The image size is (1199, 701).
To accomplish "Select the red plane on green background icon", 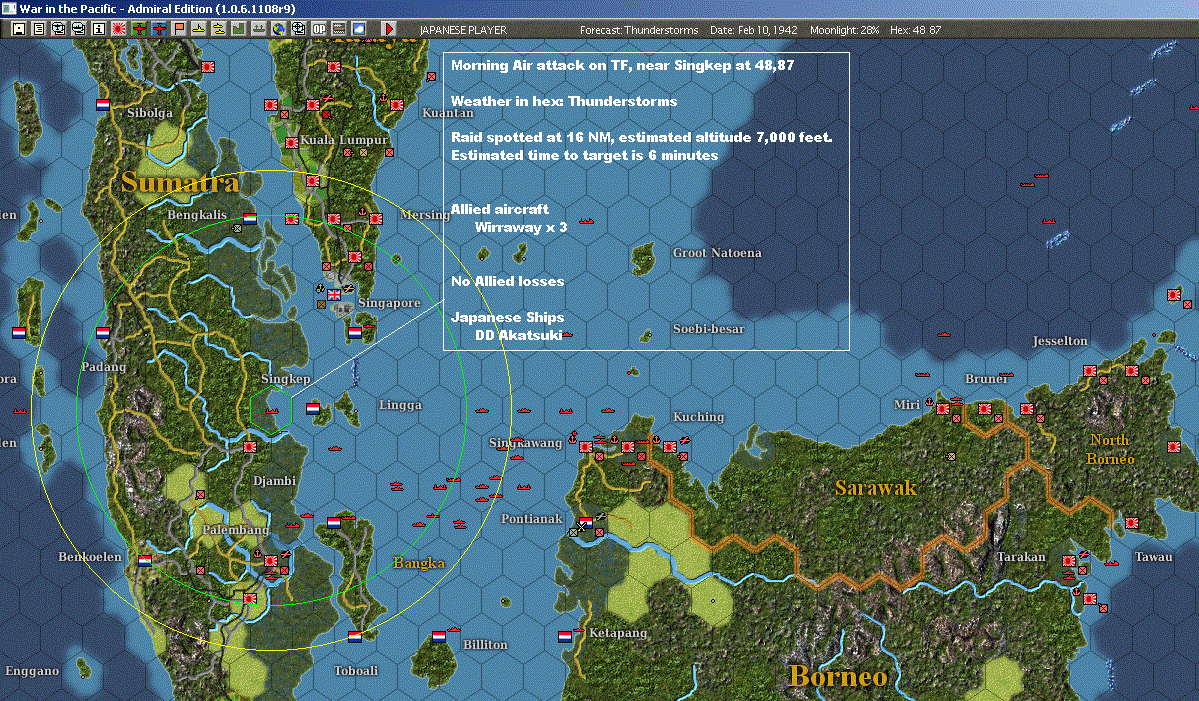I will pyautogui.click(x=138, y=29).
